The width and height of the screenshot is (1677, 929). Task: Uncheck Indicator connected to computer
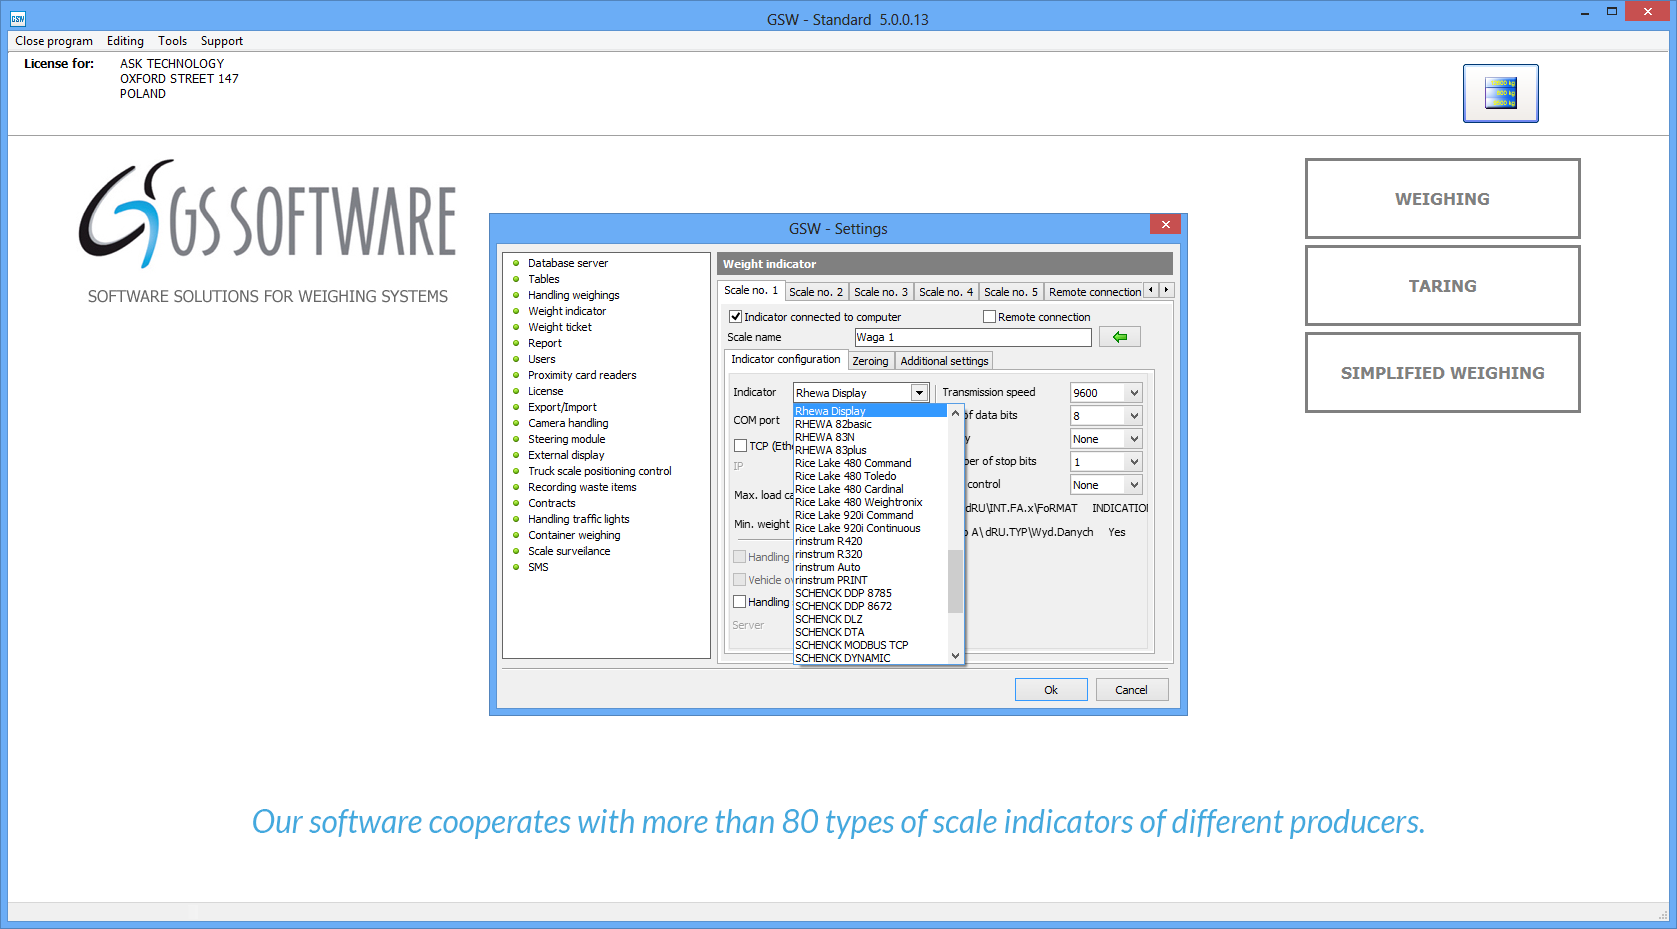click(736, 317)
